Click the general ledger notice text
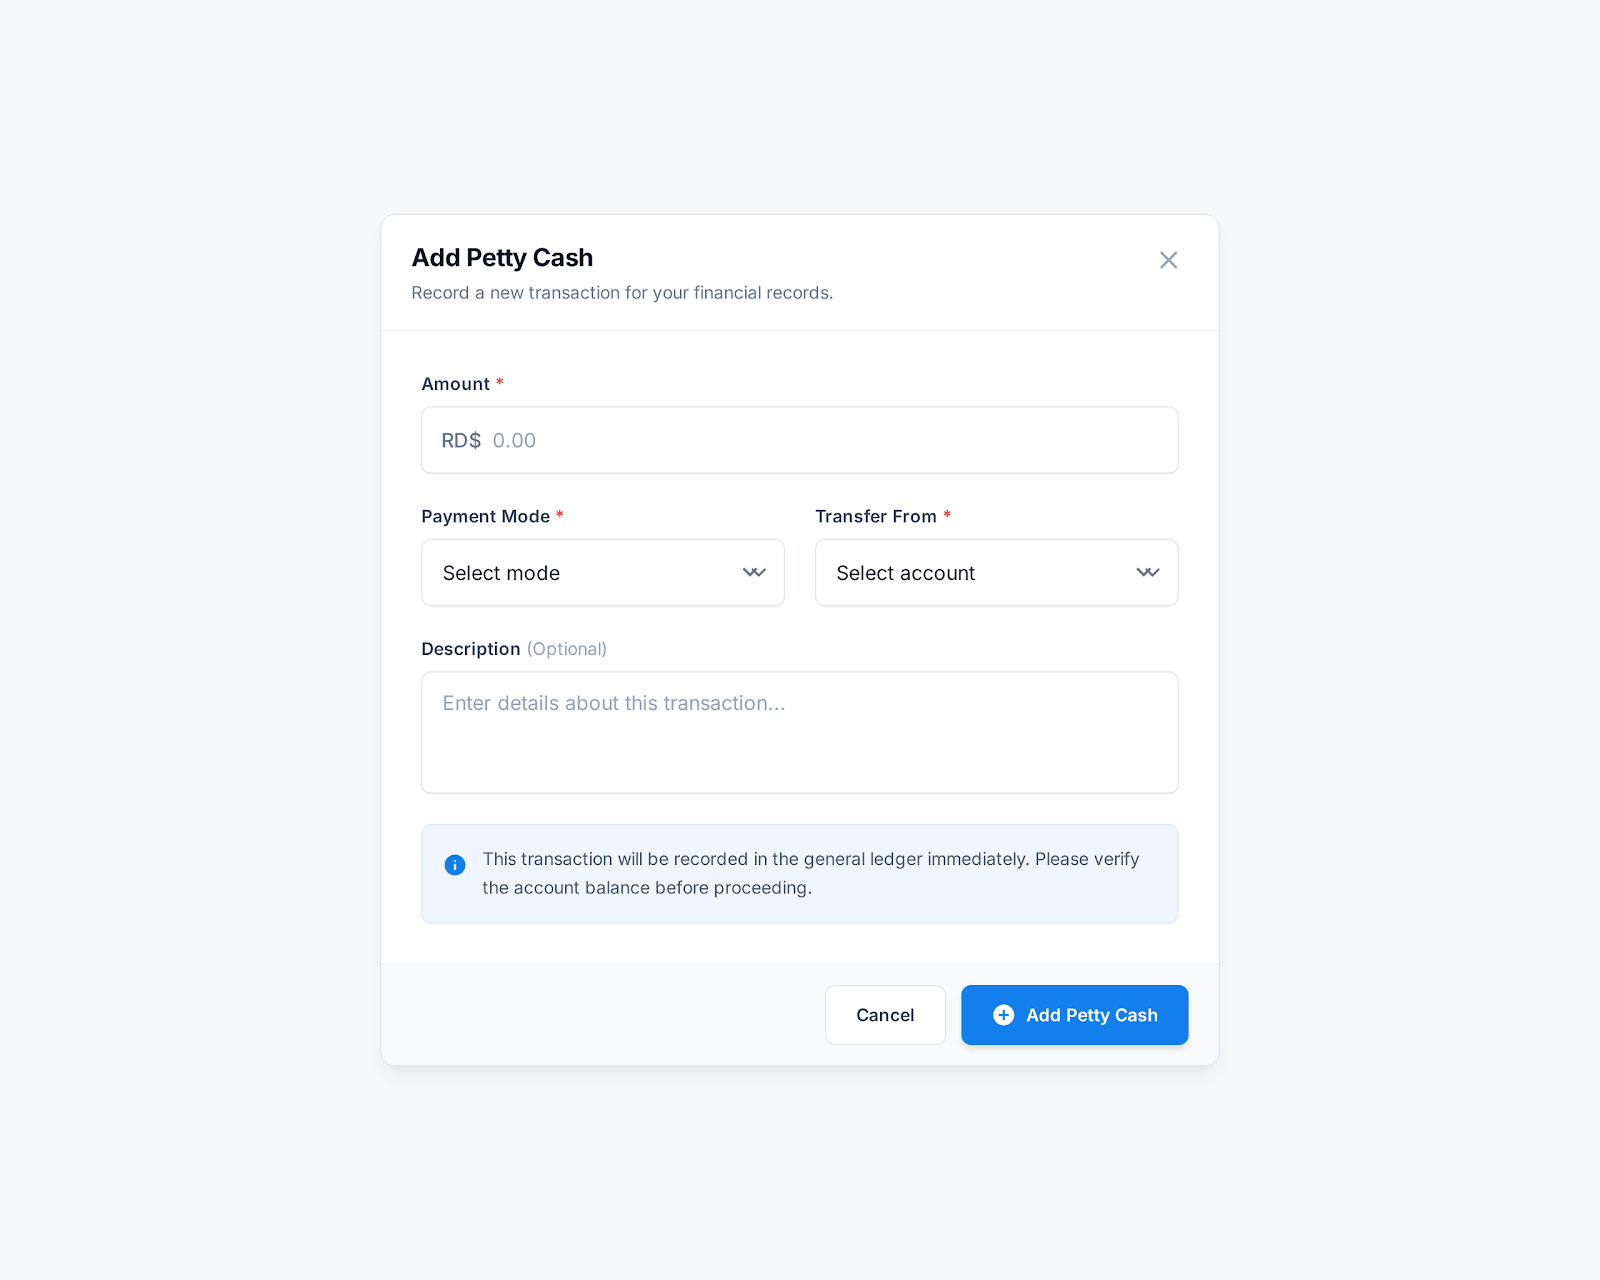This screenshot has height=1280, width=1600. (810, 873)
